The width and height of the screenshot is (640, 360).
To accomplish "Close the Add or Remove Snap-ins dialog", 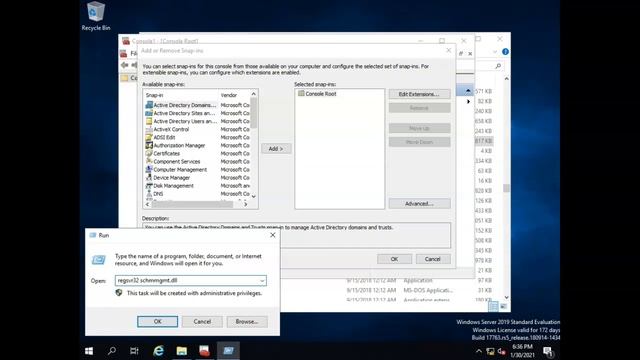I will [x=449, y=50].
